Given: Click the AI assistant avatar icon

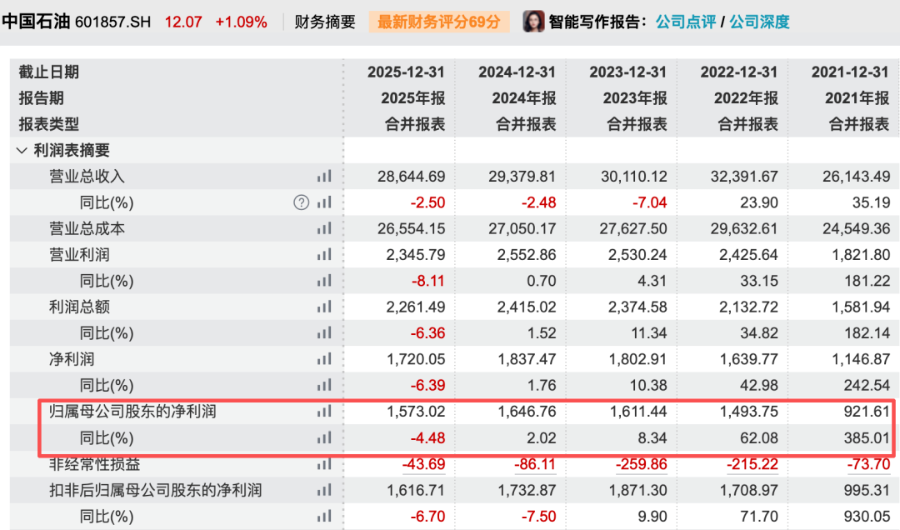Looking at the screenshot, I should (x=534, y=21).
